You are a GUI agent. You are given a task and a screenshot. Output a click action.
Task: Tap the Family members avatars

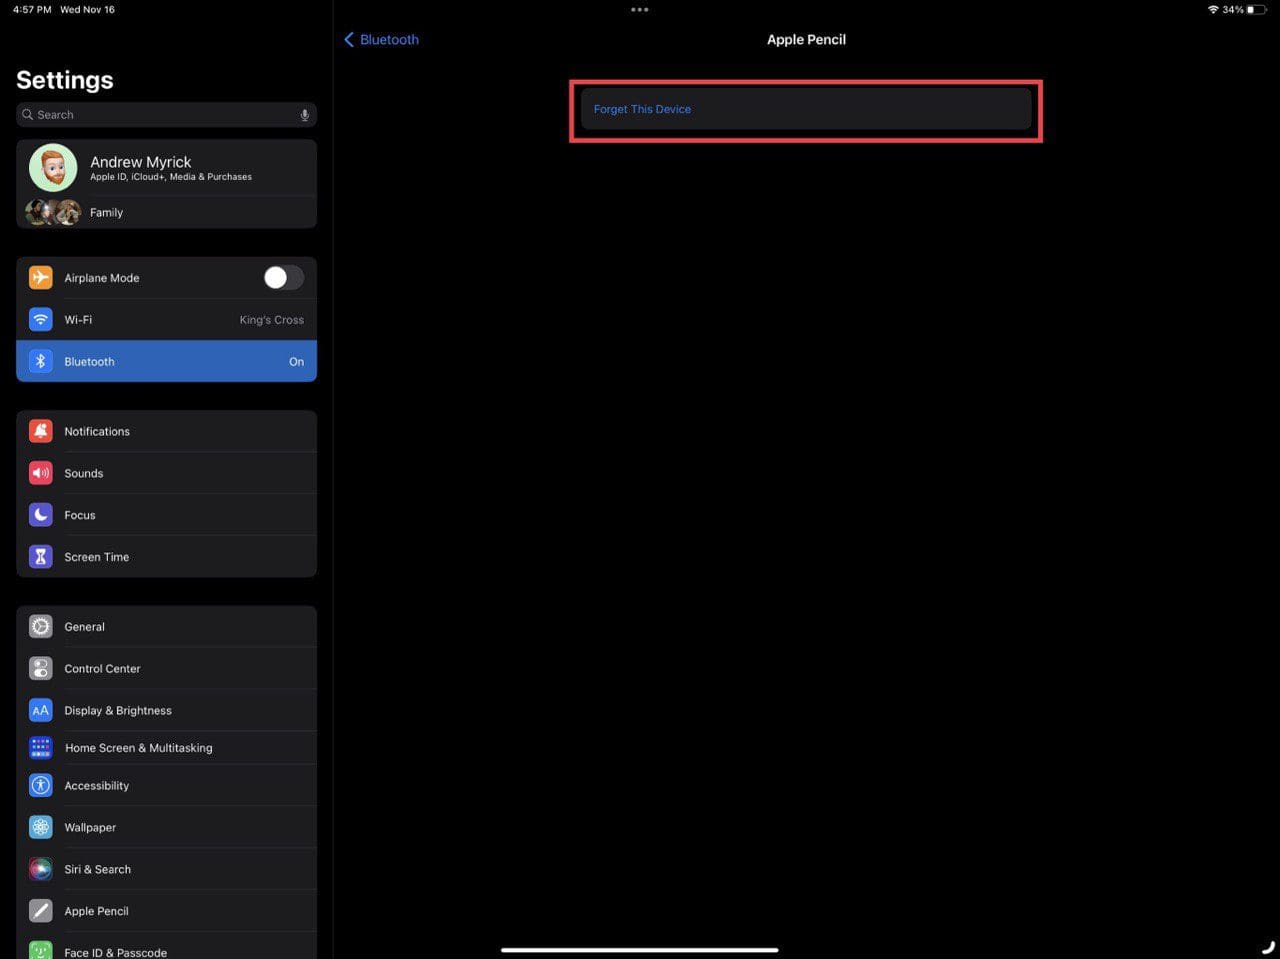point(53,212)
